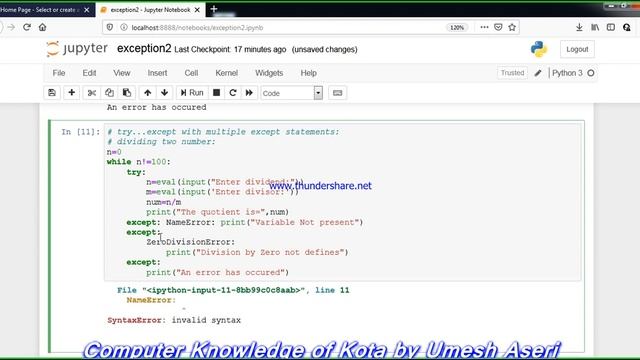The width and height of the screenshot is (640, 360).
Task: Click 'SyntaxError: invalid syntax' output
Action: pos(174,320)
